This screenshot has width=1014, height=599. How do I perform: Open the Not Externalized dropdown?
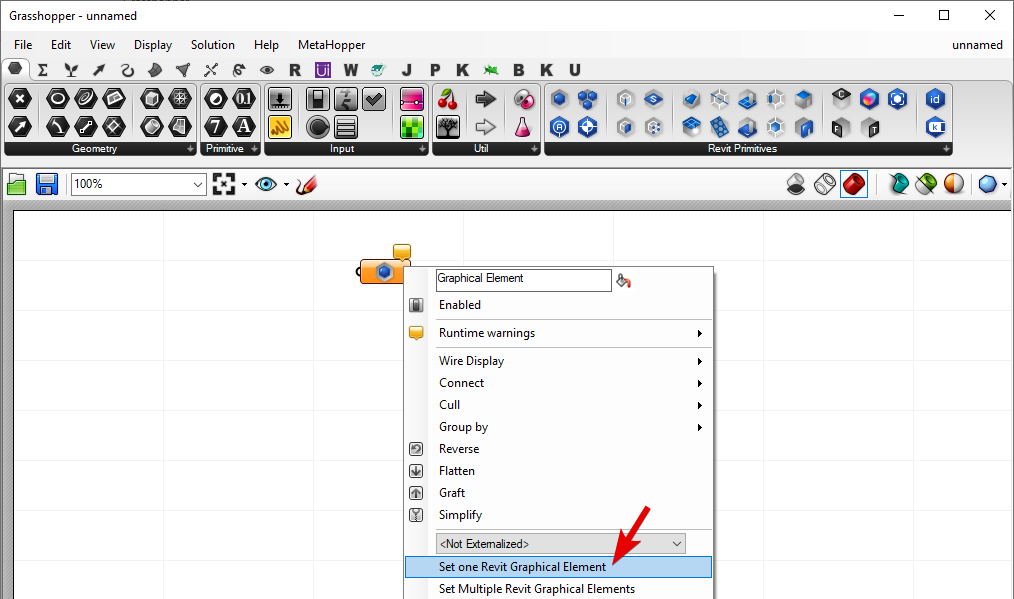click(x=560, y=544)
